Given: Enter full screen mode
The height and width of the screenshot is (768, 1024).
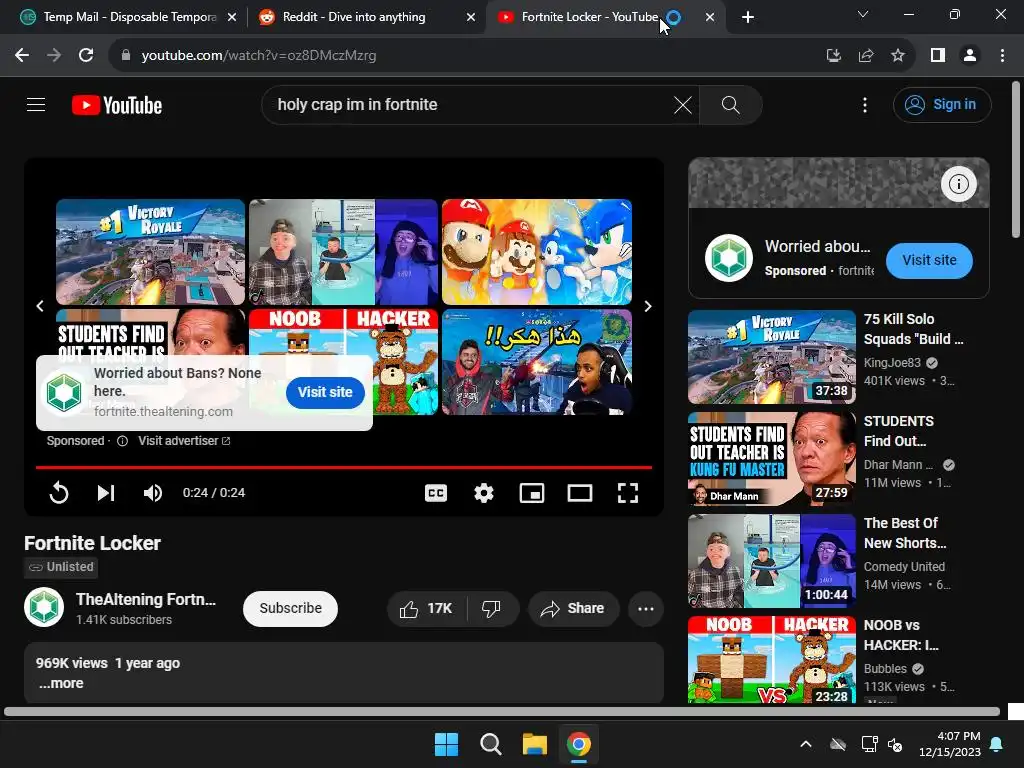Looking at the screenshot, I should point(628,492).
